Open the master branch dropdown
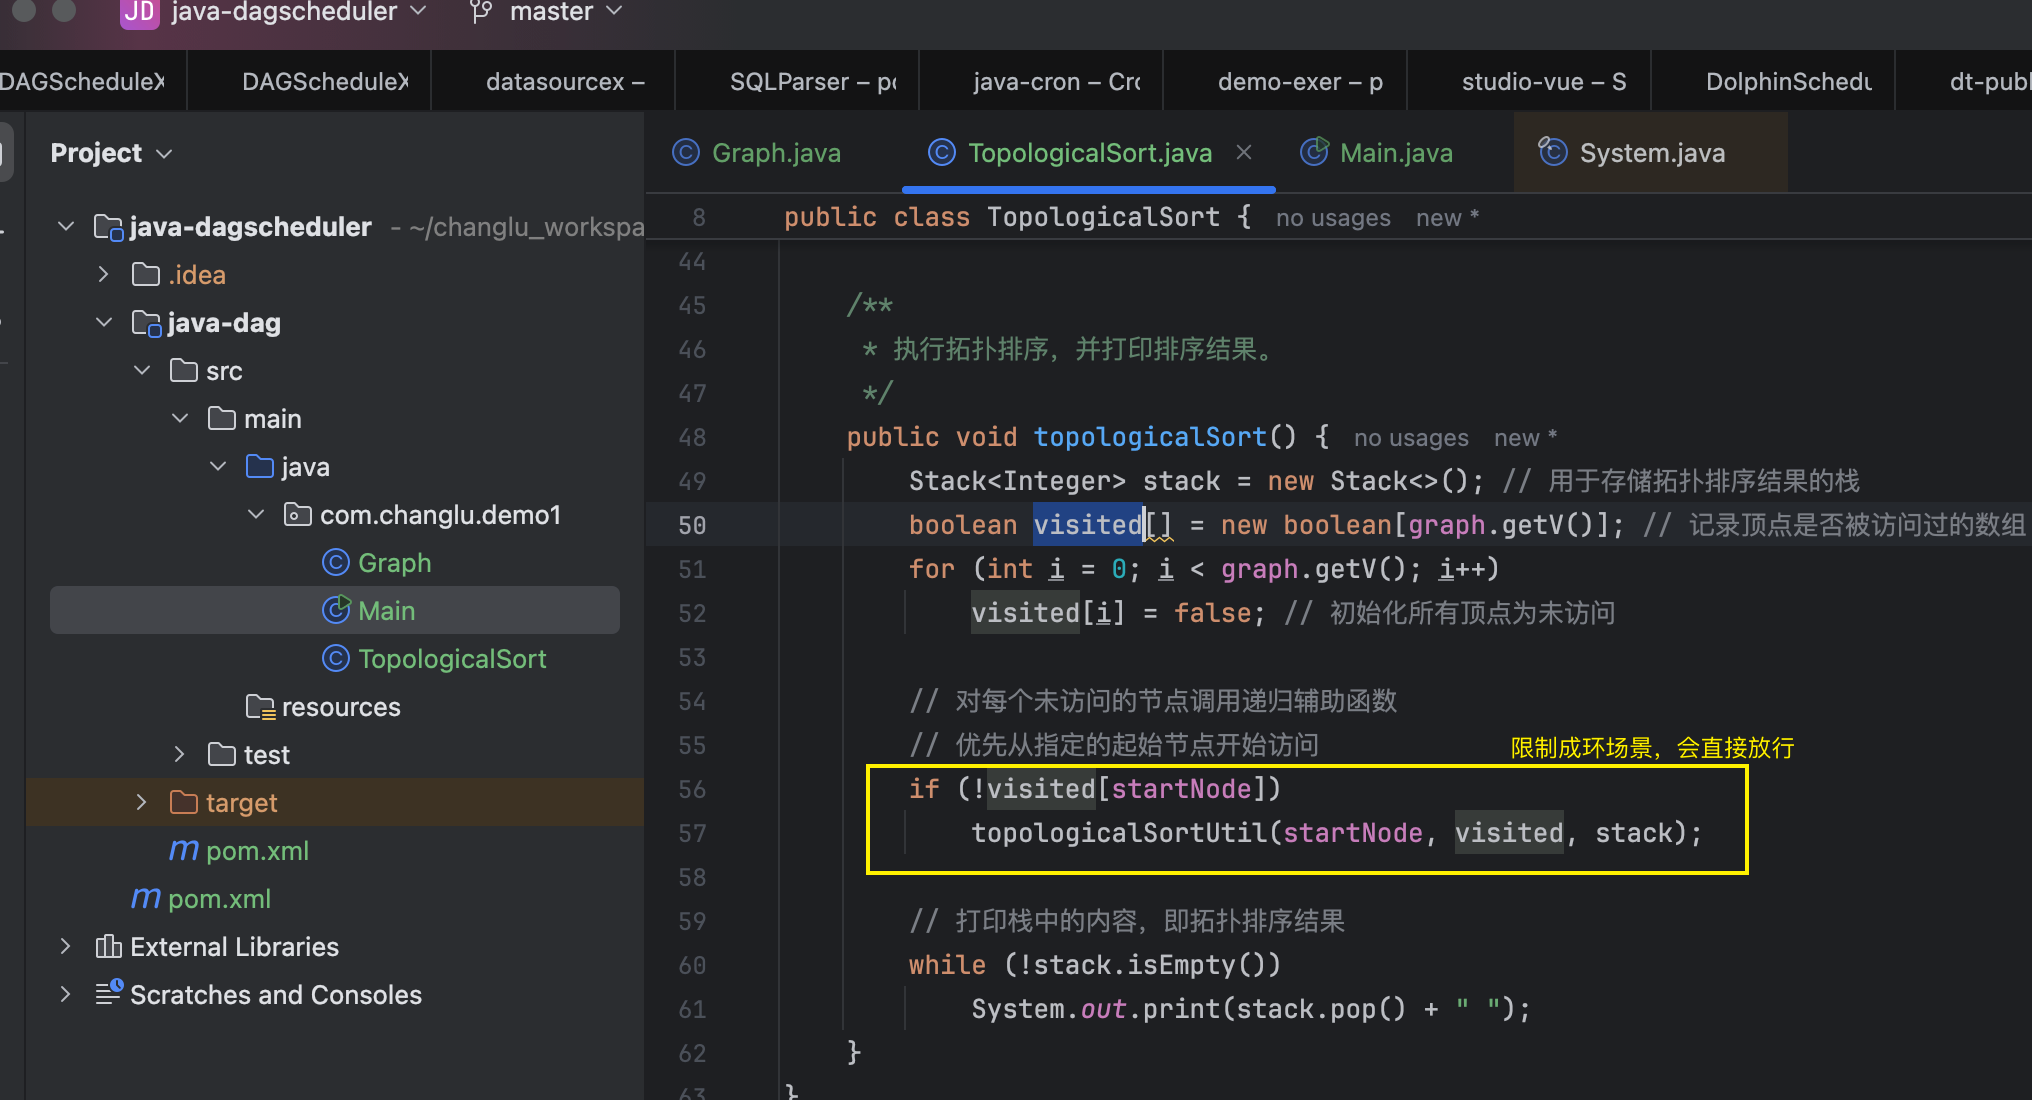This screenshot has height=1100, width=2032. [566, 12]
